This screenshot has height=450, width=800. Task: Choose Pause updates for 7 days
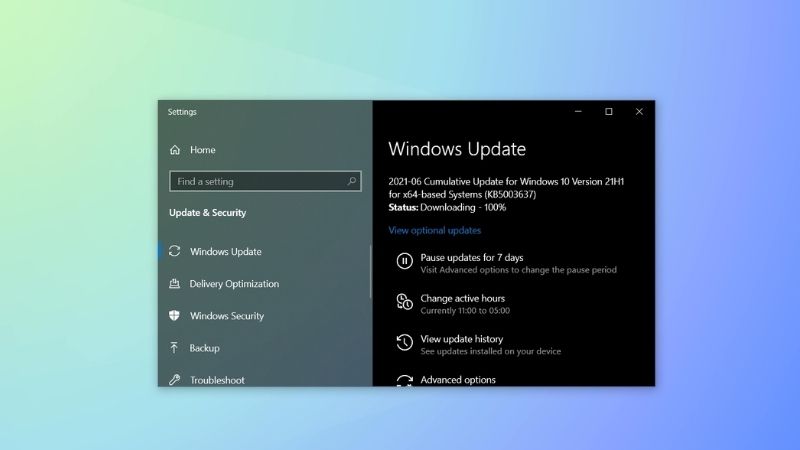(472, 258)
